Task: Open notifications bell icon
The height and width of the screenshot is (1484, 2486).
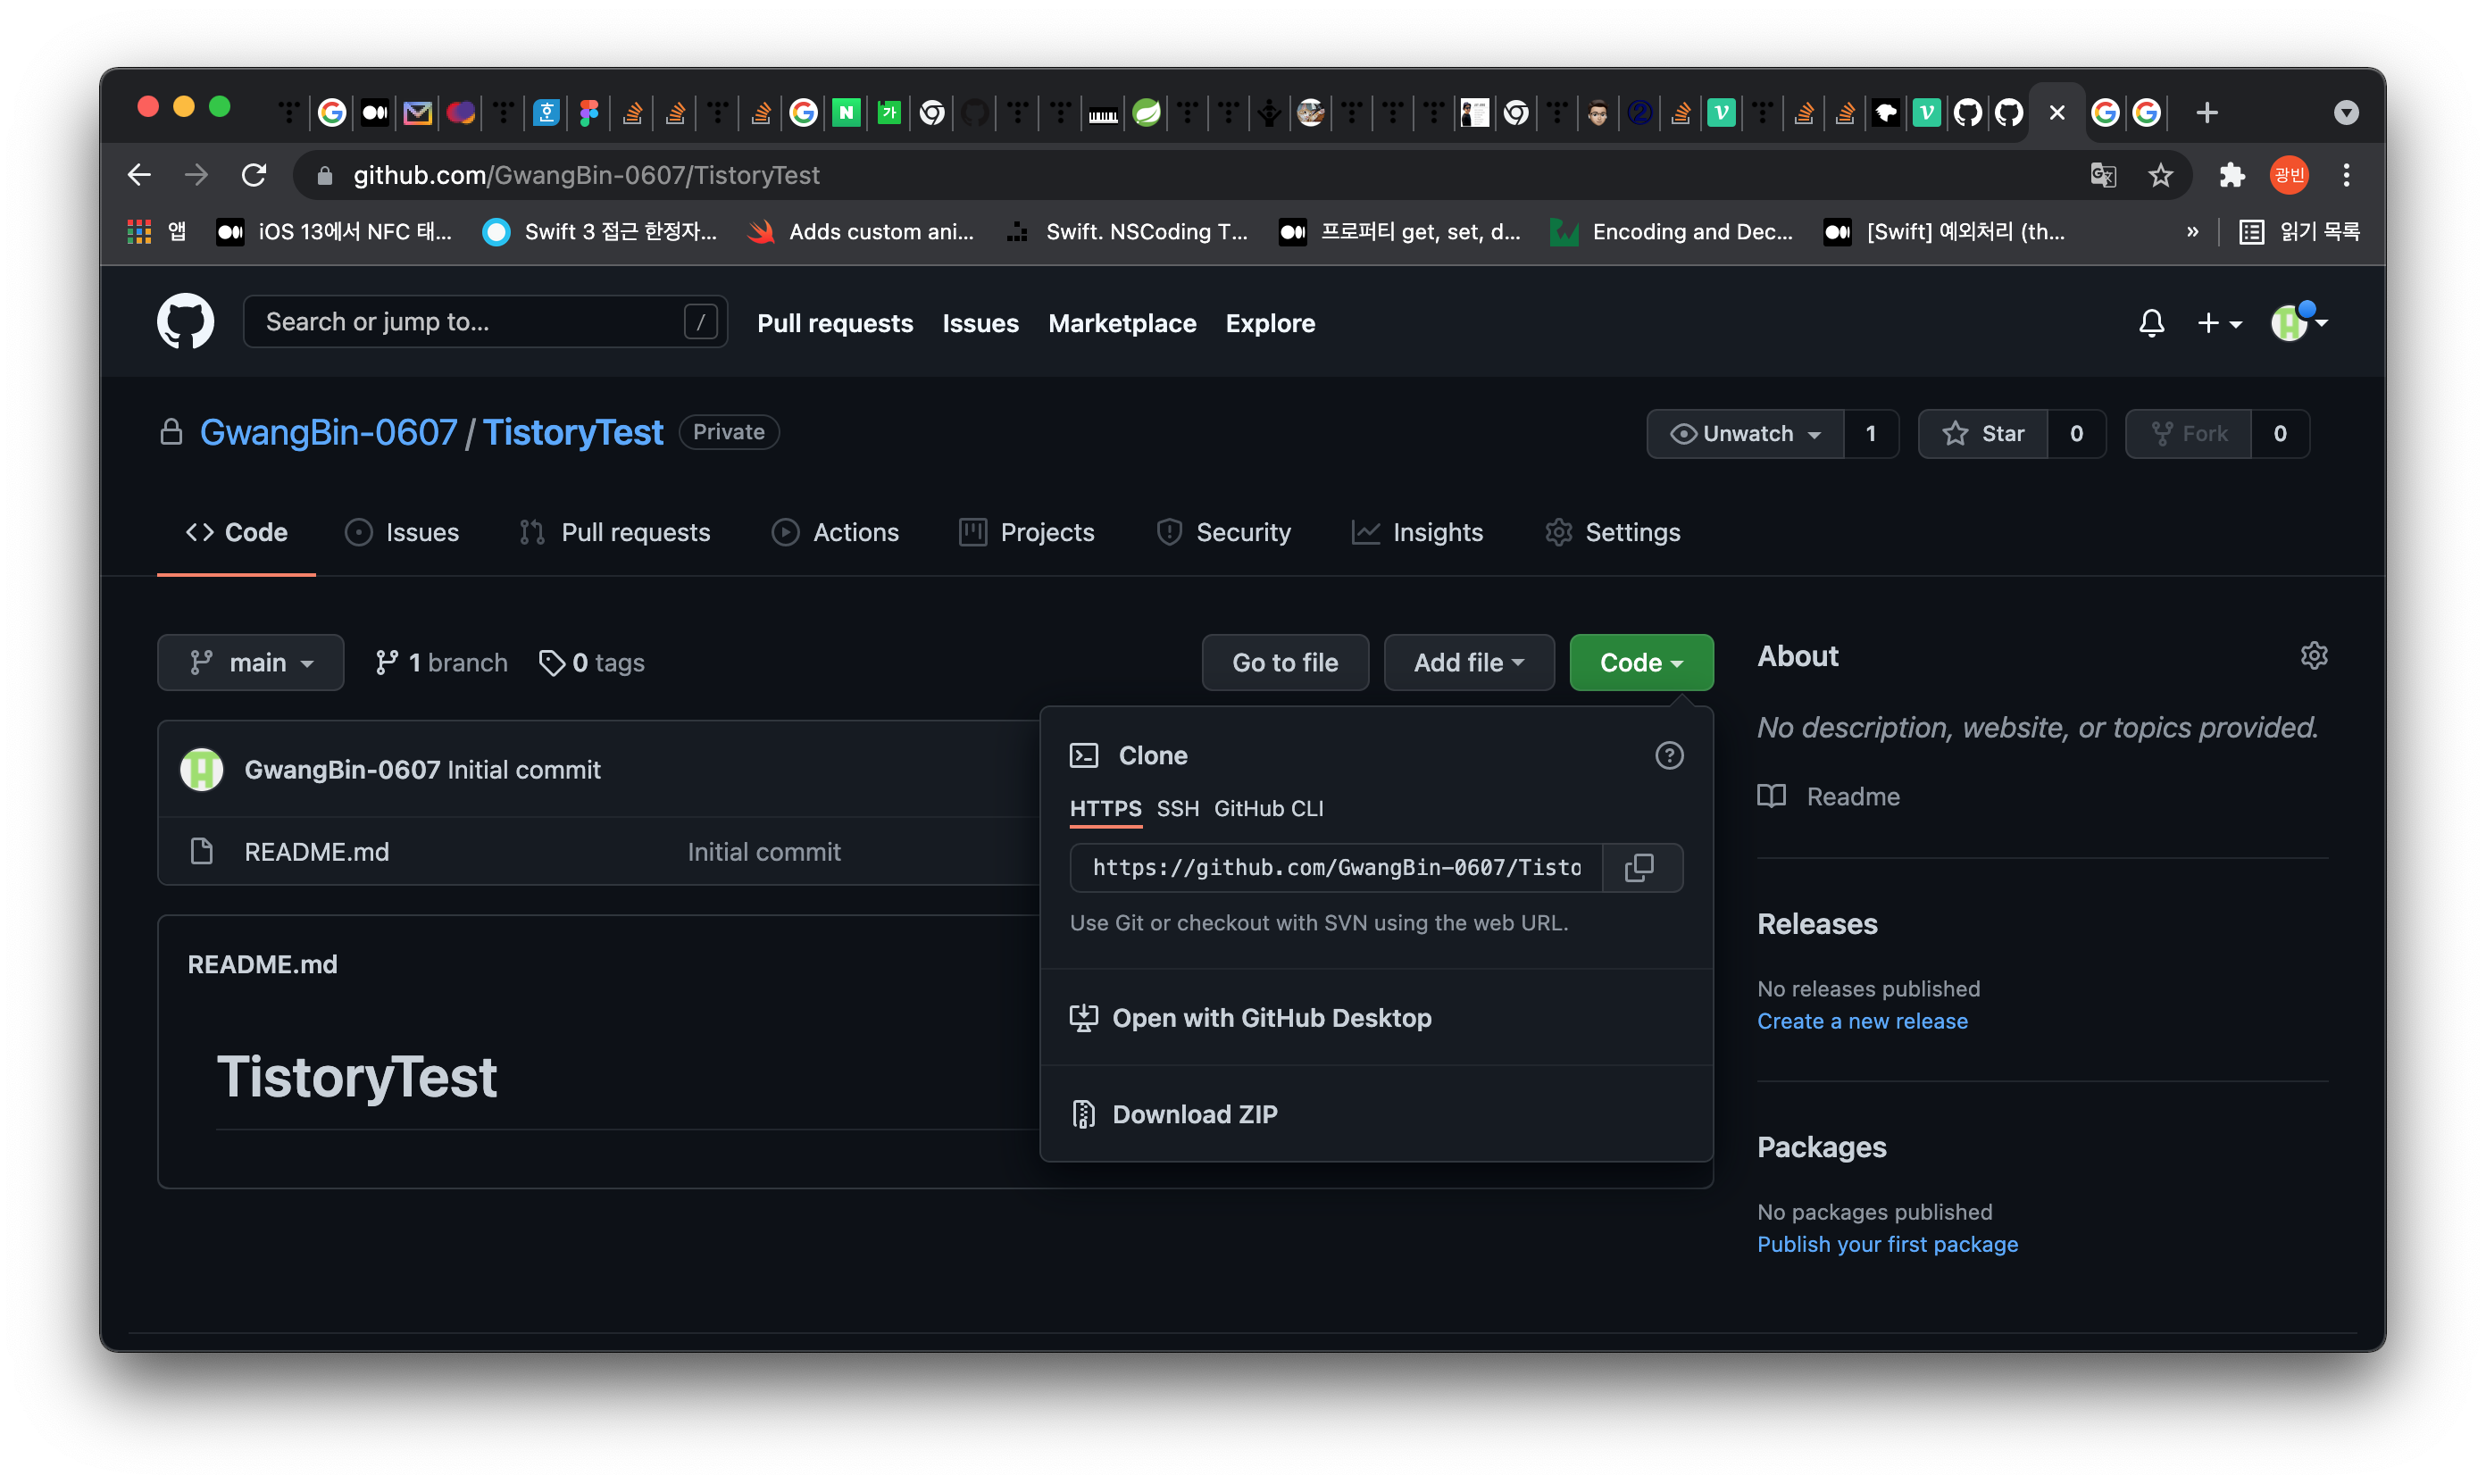Action: click(2151, 323)
